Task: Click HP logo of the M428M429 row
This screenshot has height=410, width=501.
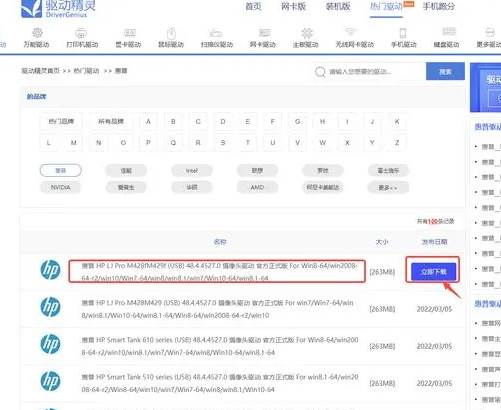Action: tap(51, 307)
